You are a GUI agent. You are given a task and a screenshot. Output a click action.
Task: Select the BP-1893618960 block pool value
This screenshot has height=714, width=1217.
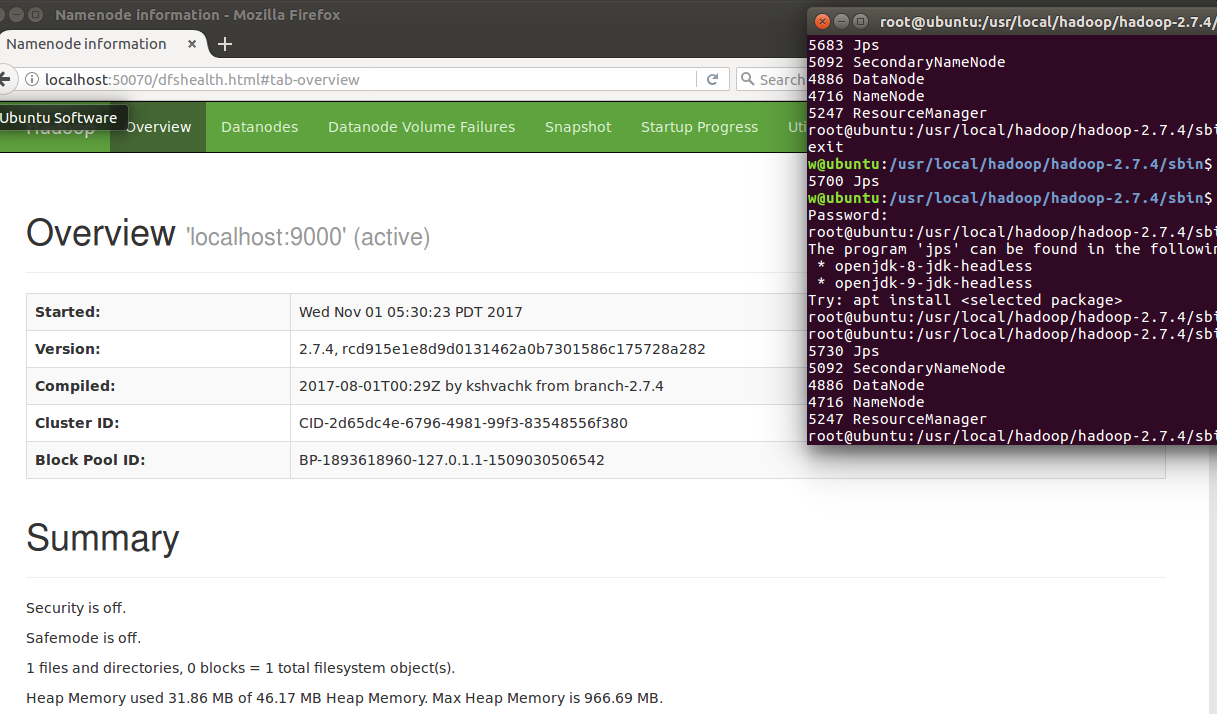click(452, 460)
